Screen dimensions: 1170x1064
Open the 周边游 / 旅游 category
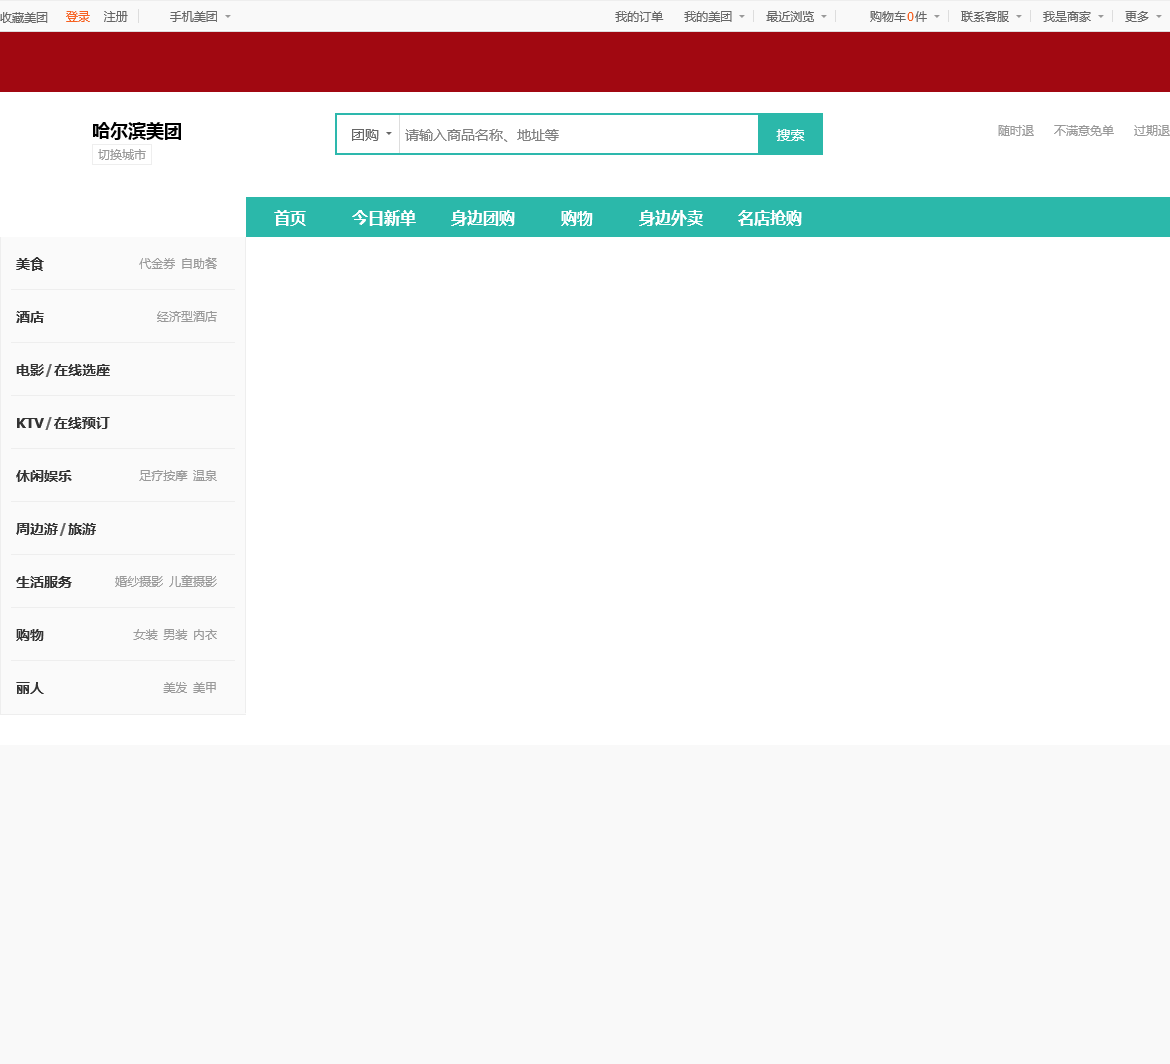click(56, 529)
